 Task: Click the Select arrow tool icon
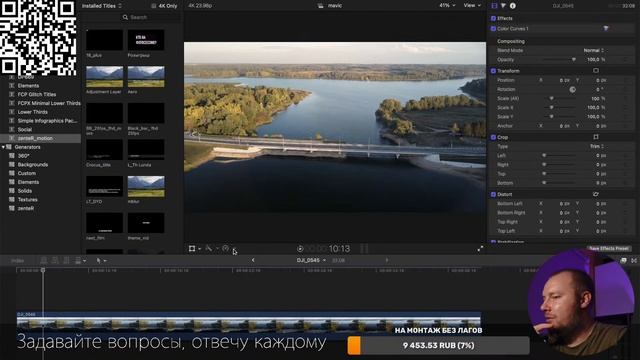tap(98, 260)
